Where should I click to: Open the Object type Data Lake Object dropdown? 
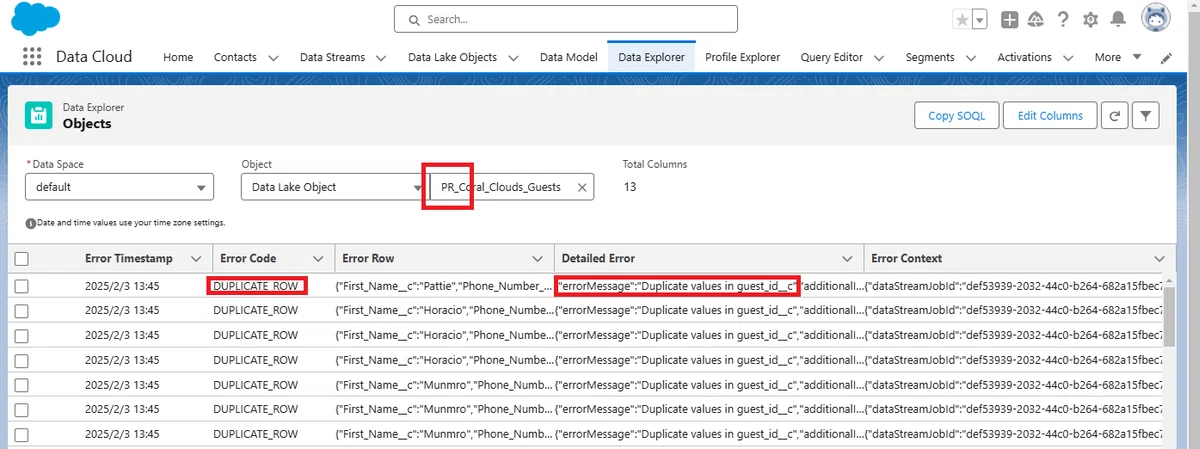click(x=336, y=187)
